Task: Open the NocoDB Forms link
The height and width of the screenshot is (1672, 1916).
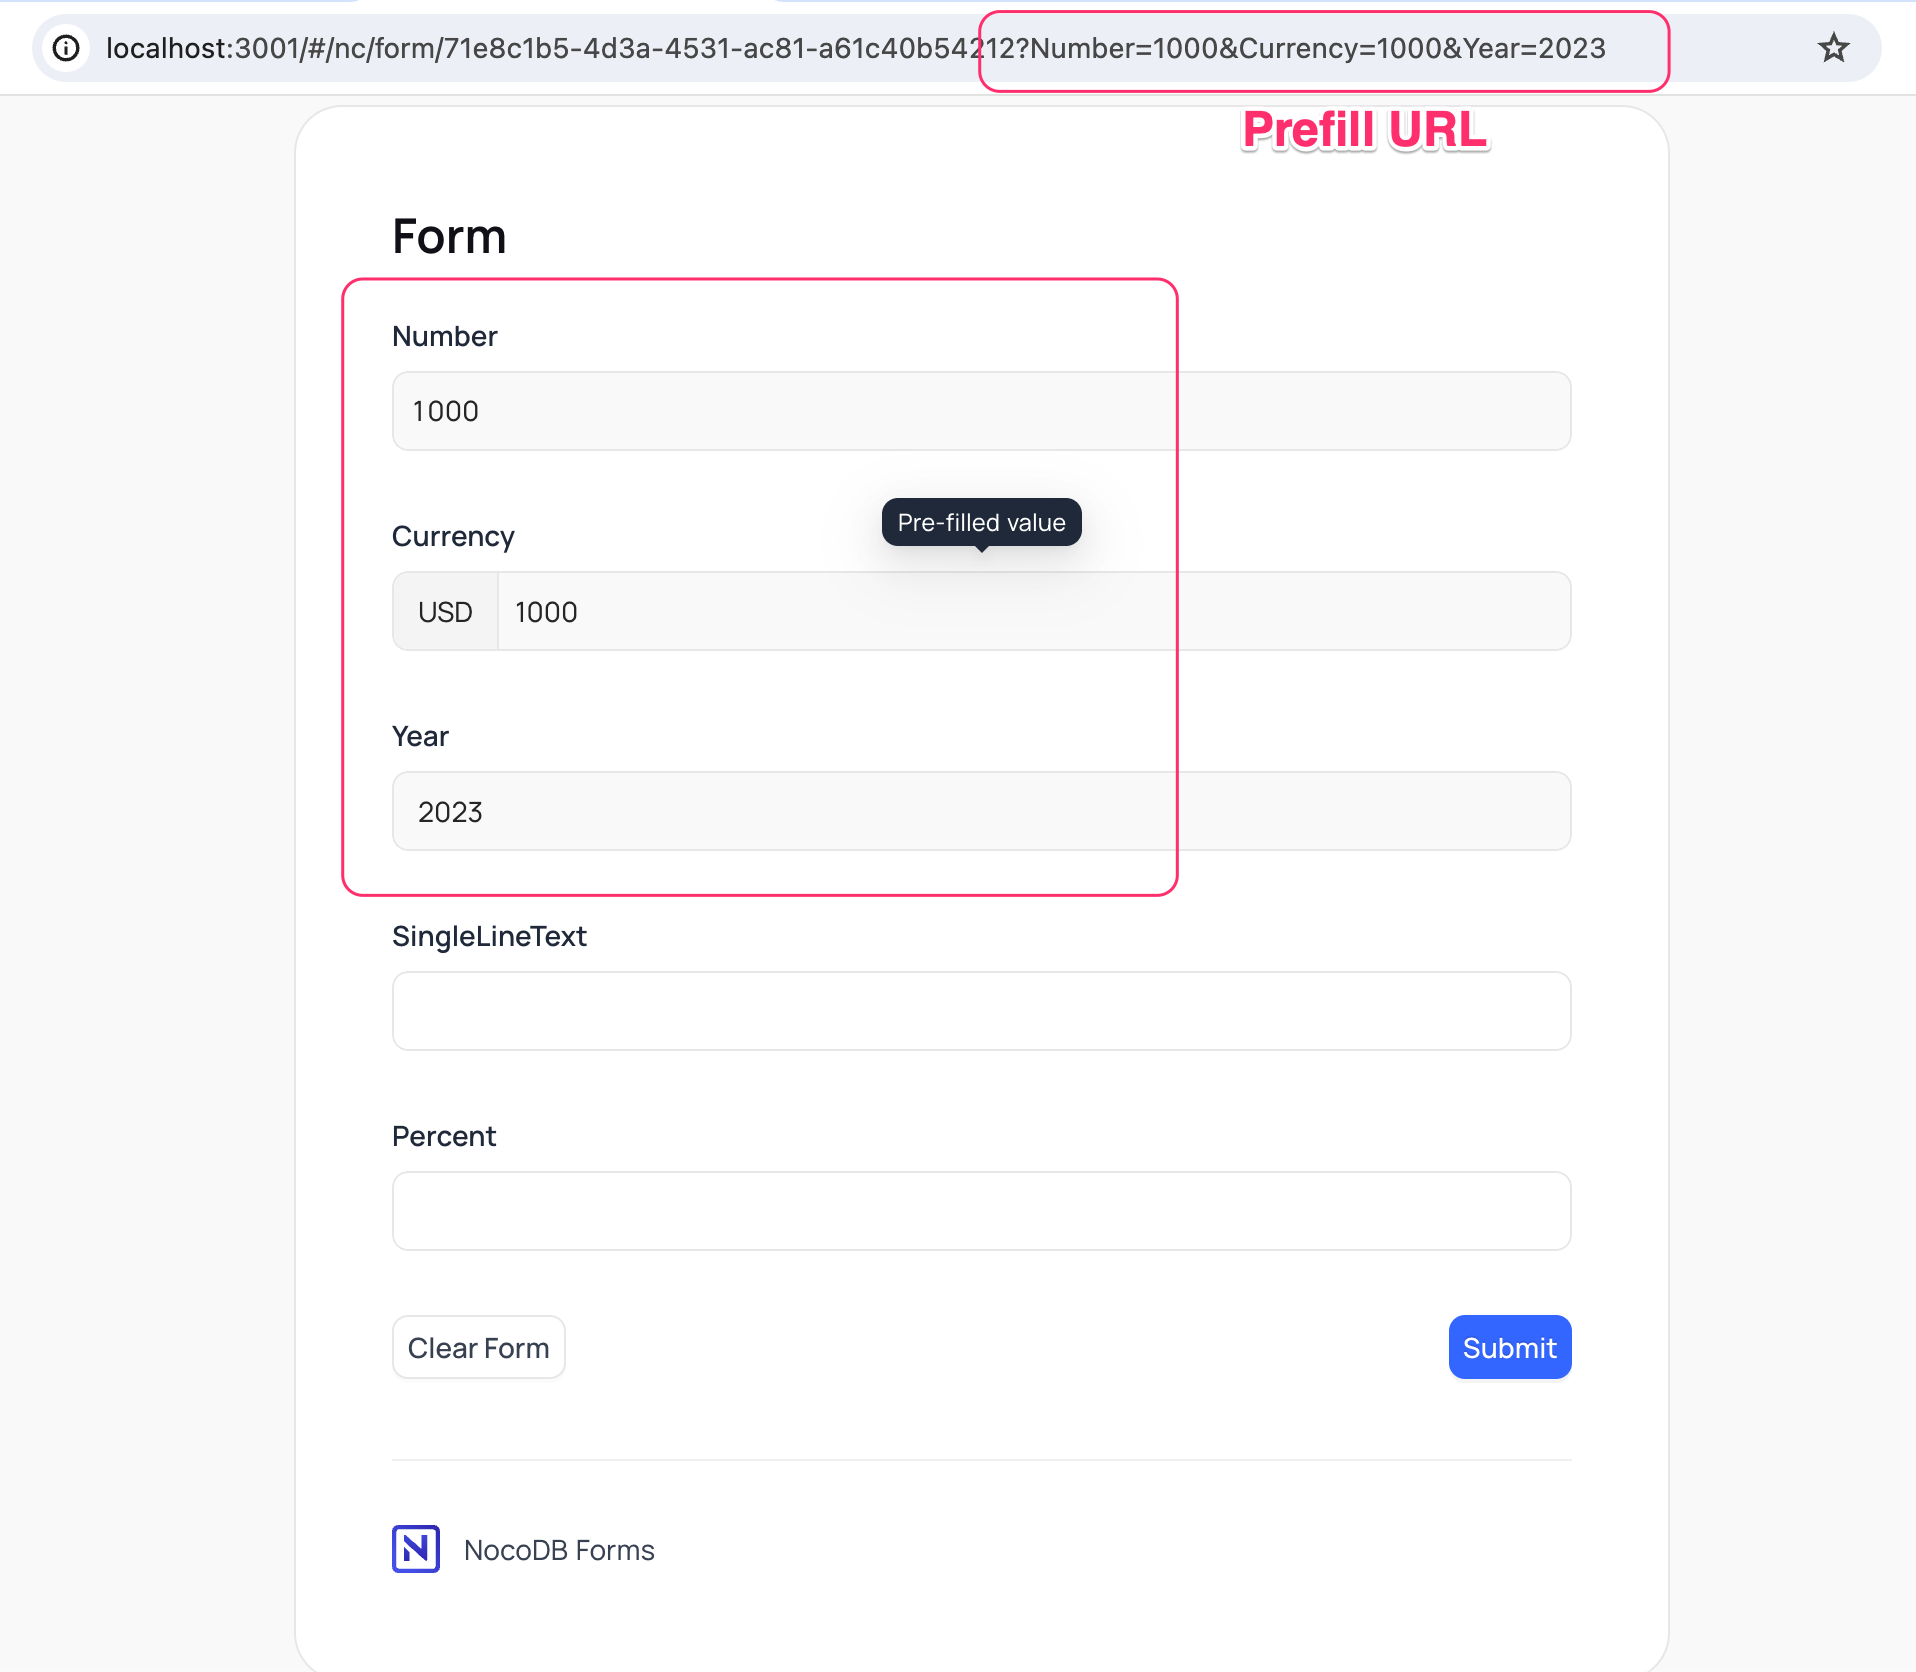Action: click(x=558, y=1549)
